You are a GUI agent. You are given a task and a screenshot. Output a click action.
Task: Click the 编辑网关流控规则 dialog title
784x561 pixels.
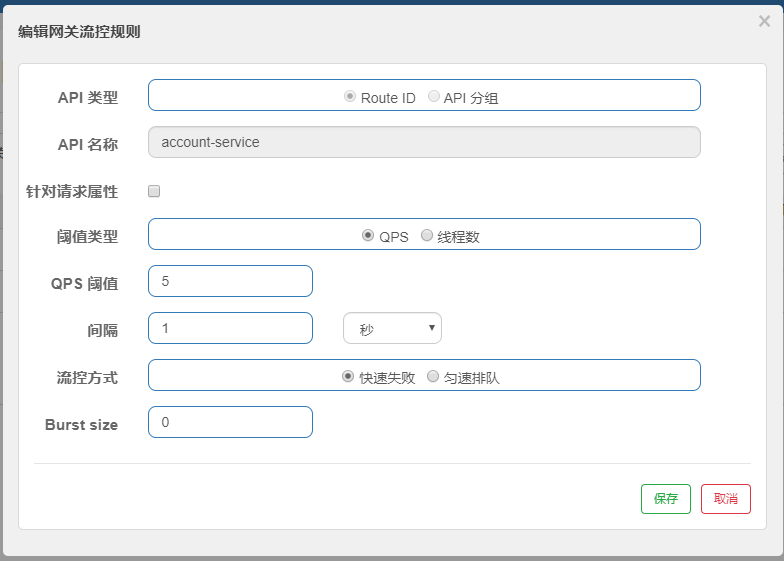pyautogui.click(x=79, y=32)
